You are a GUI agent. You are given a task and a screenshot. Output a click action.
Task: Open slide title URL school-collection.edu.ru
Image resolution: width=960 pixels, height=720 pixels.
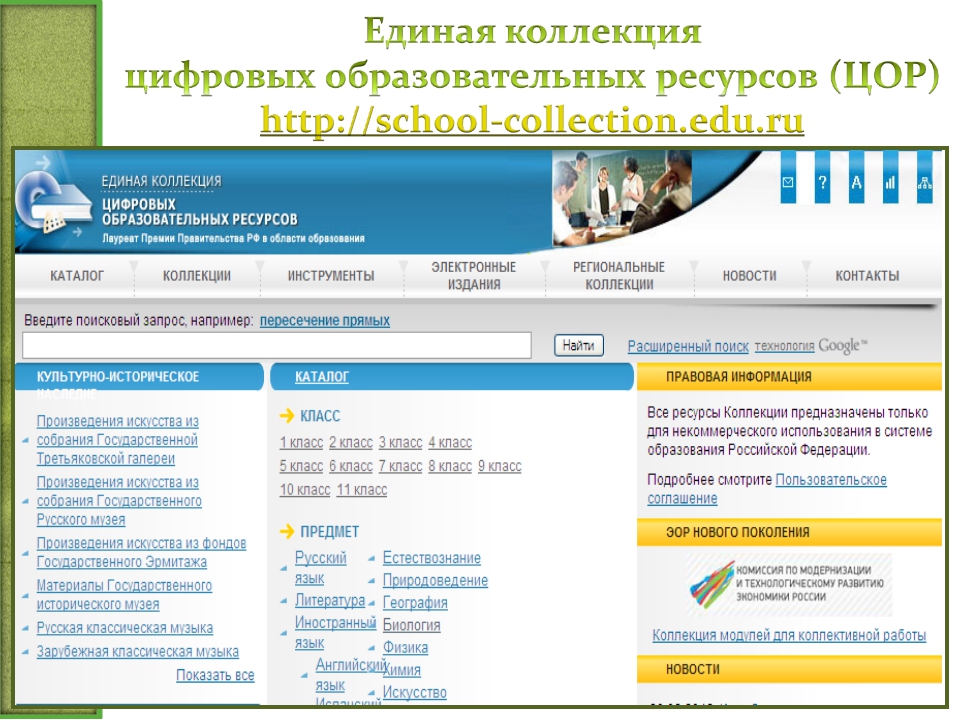click(531, 119)
